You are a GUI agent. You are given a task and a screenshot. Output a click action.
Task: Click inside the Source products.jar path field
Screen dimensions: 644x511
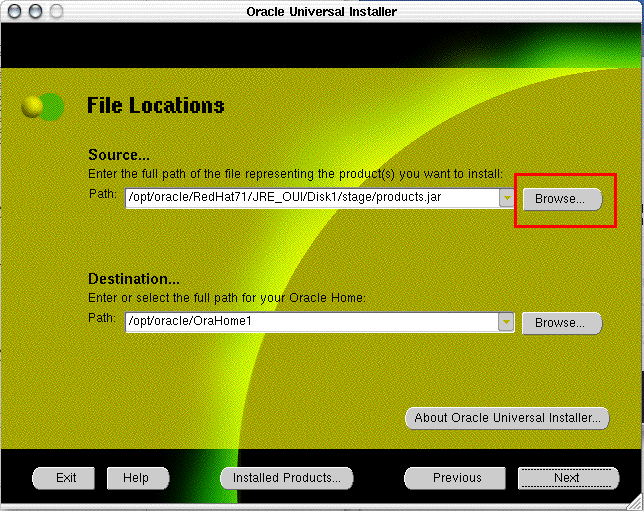click(x=310, y=198)
